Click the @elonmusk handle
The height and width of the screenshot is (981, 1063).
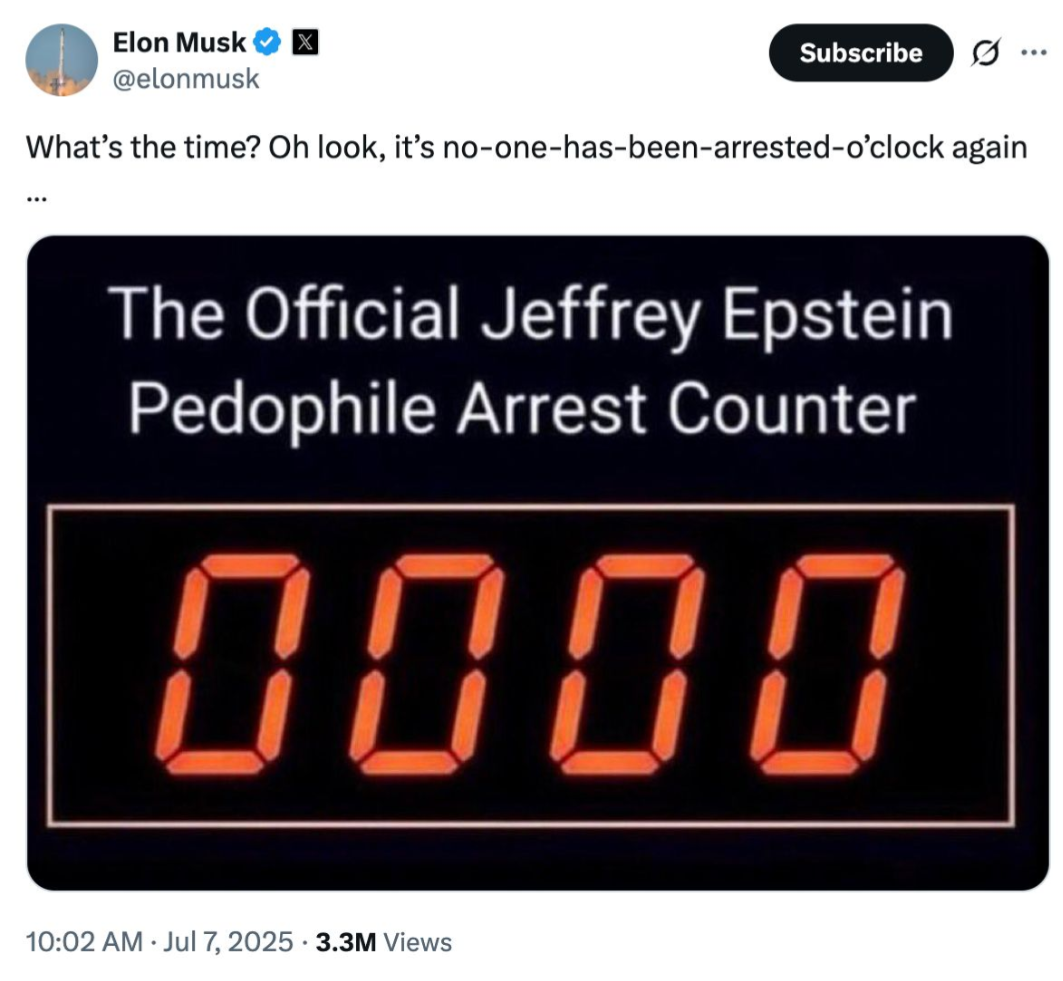[x=186, y=78]
